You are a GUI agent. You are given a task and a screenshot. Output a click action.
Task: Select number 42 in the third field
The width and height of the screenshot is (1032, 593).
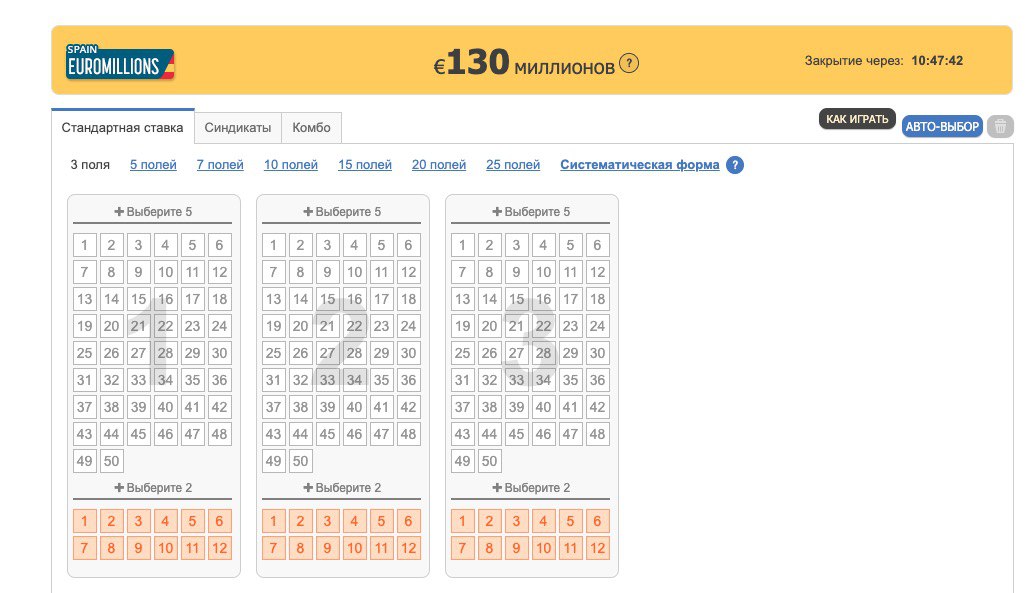pos(597,407)
